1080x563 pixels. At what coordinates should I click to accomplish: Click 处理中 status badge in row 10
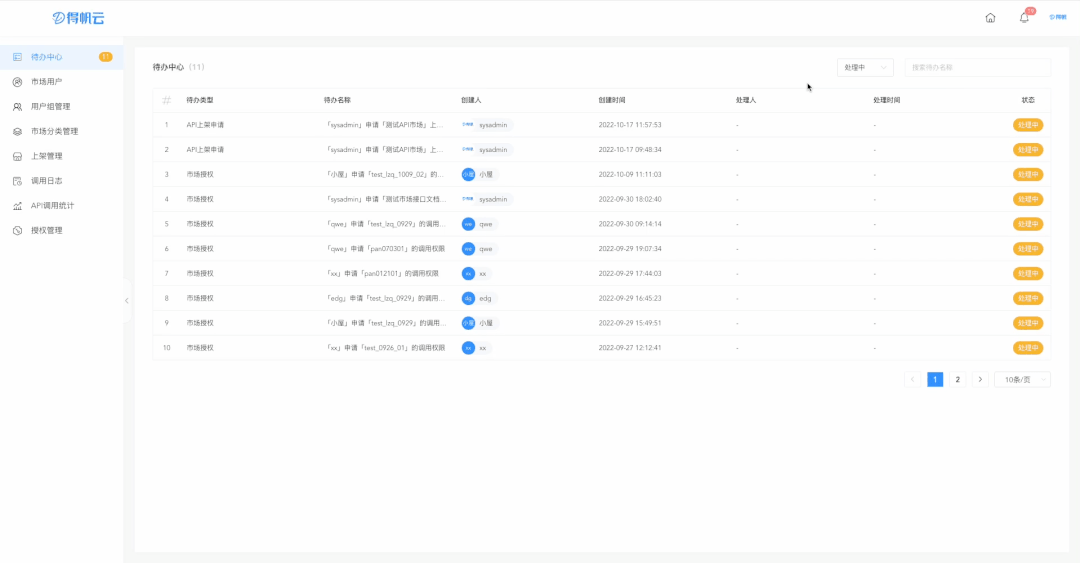click(1028, 348)
